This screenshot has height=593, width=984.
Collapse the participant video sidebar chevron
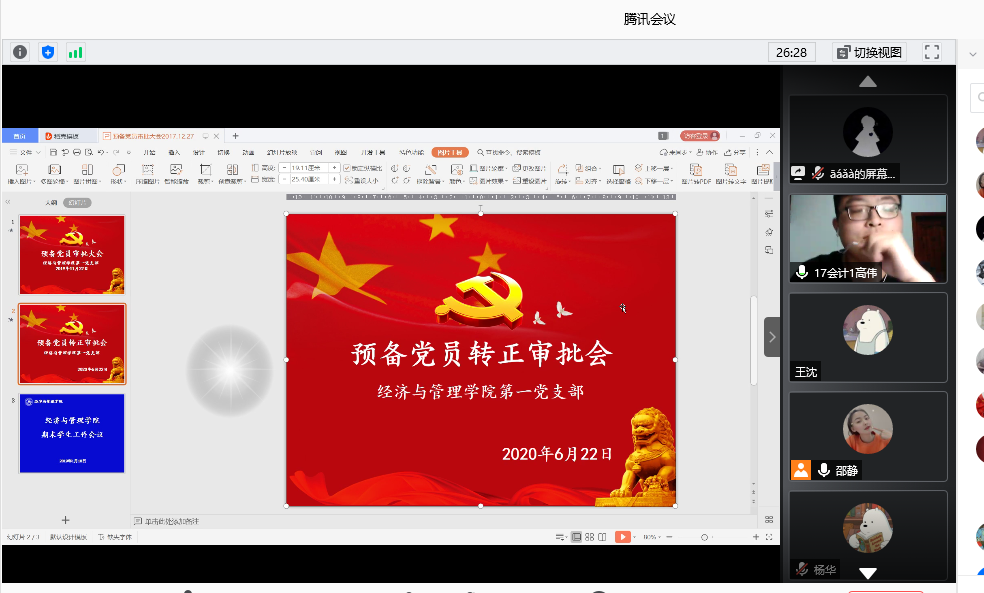[x=772, y=337]
